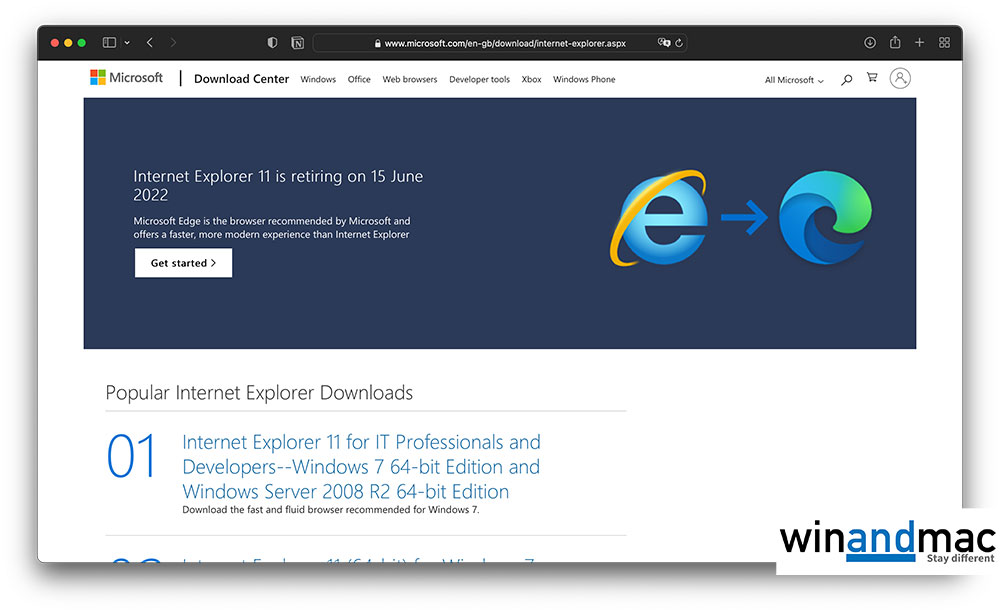Open the Windows menu item
Screen dimensions: 1000x612
[318, 80]
